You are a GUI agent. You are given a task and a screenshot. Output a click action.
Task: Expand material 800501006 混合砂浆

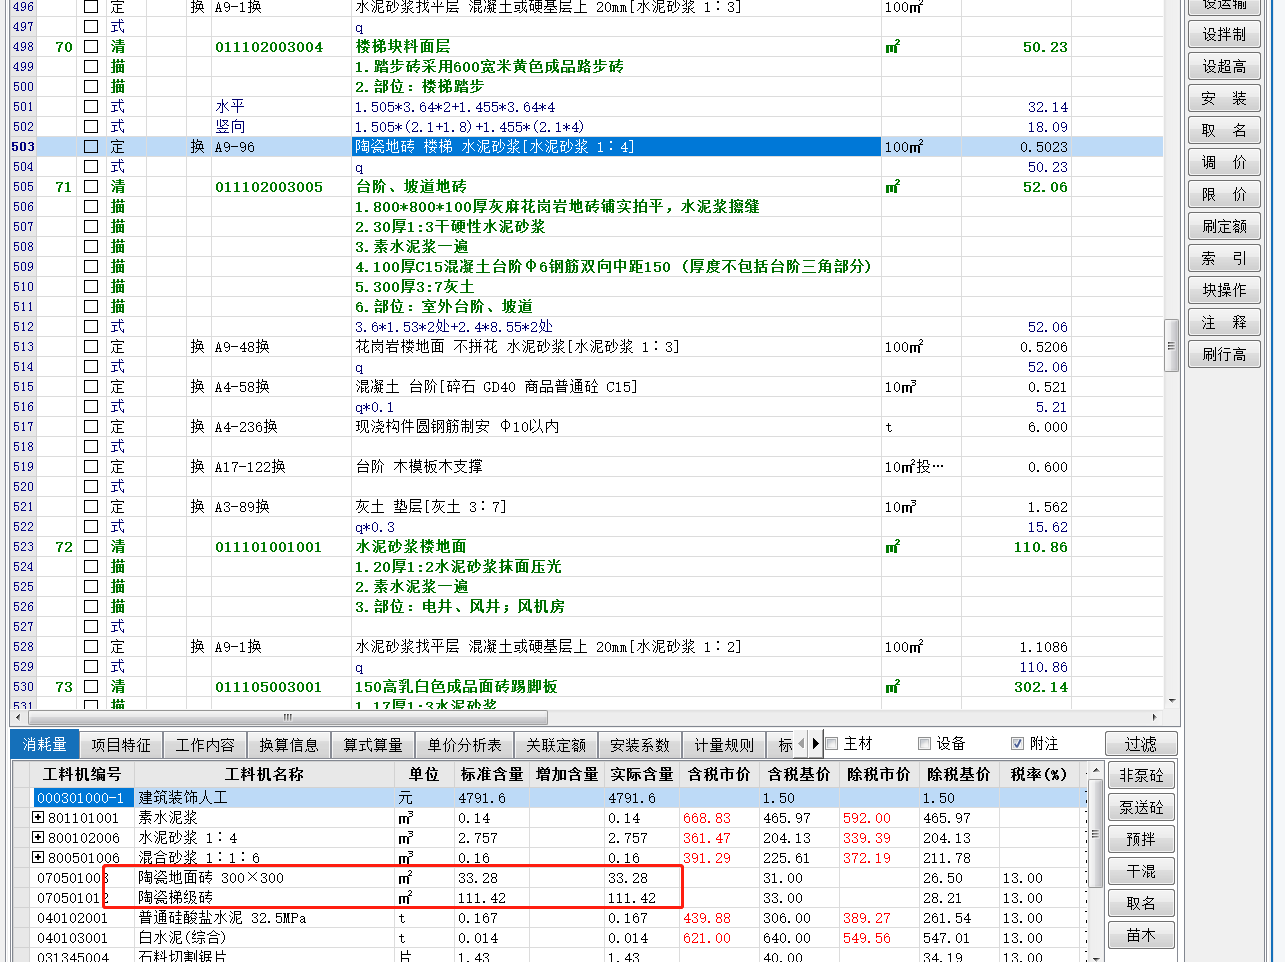38,857
